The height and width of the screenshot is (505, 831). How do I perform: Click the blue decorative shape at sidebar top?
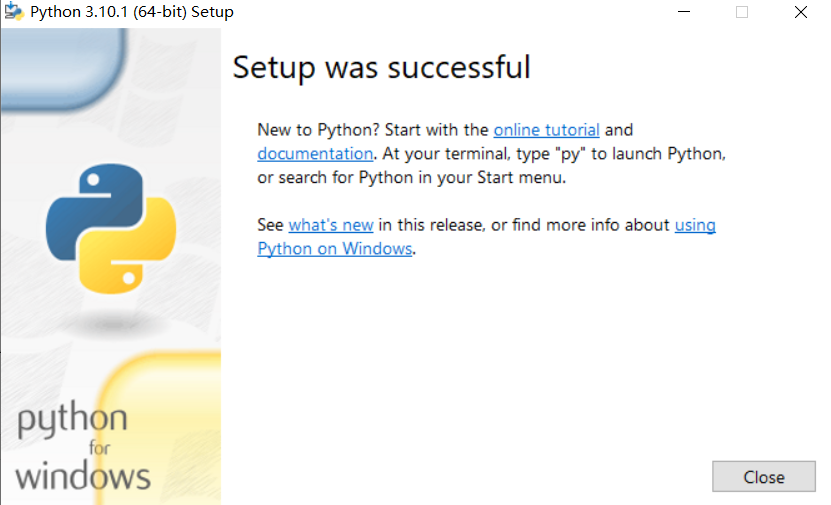click(60, 65)
